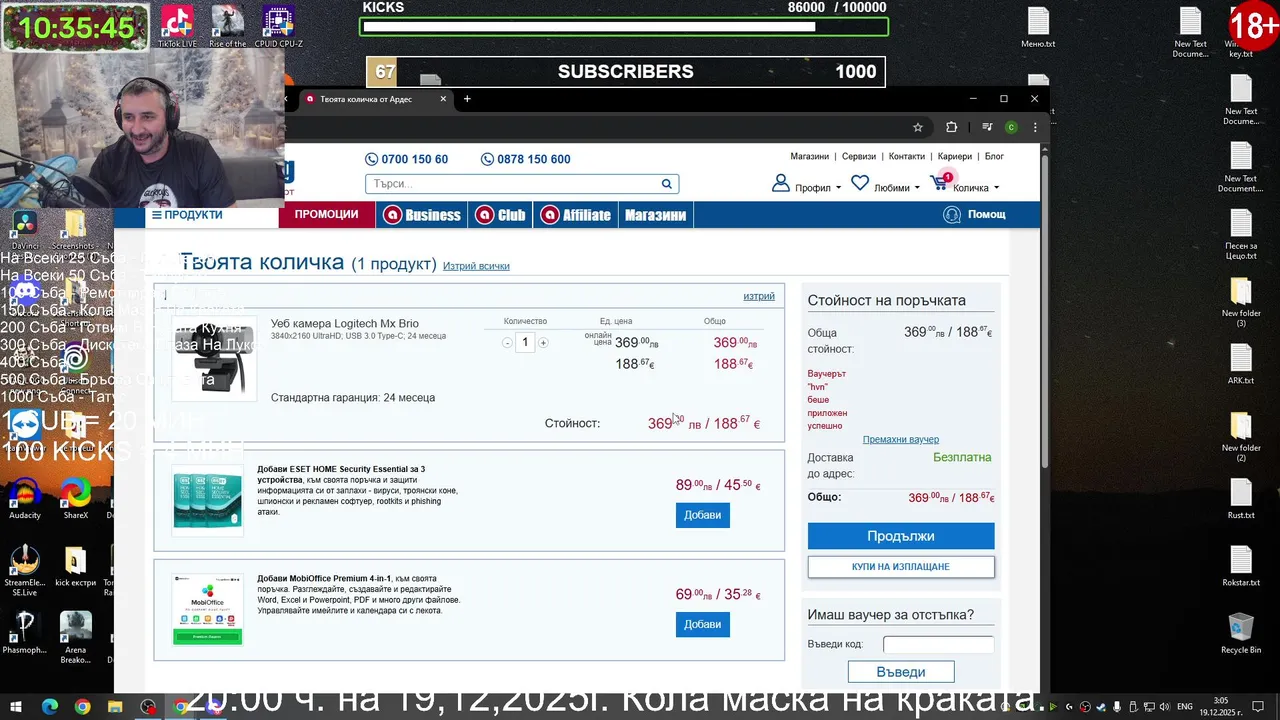The width and height of the screenshot is (1280, 720).
Task: Expand the Профил dropdown
Action: pos(818,188)
